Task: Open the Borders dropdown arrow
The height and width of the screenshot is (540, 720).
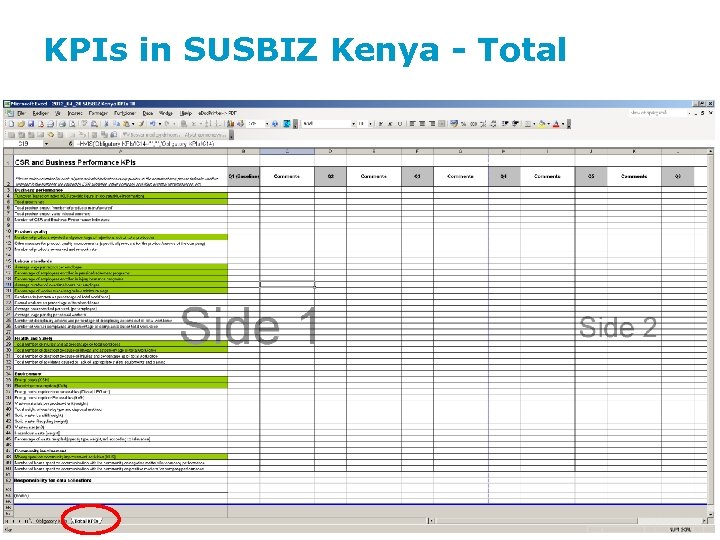Action: 534,124
